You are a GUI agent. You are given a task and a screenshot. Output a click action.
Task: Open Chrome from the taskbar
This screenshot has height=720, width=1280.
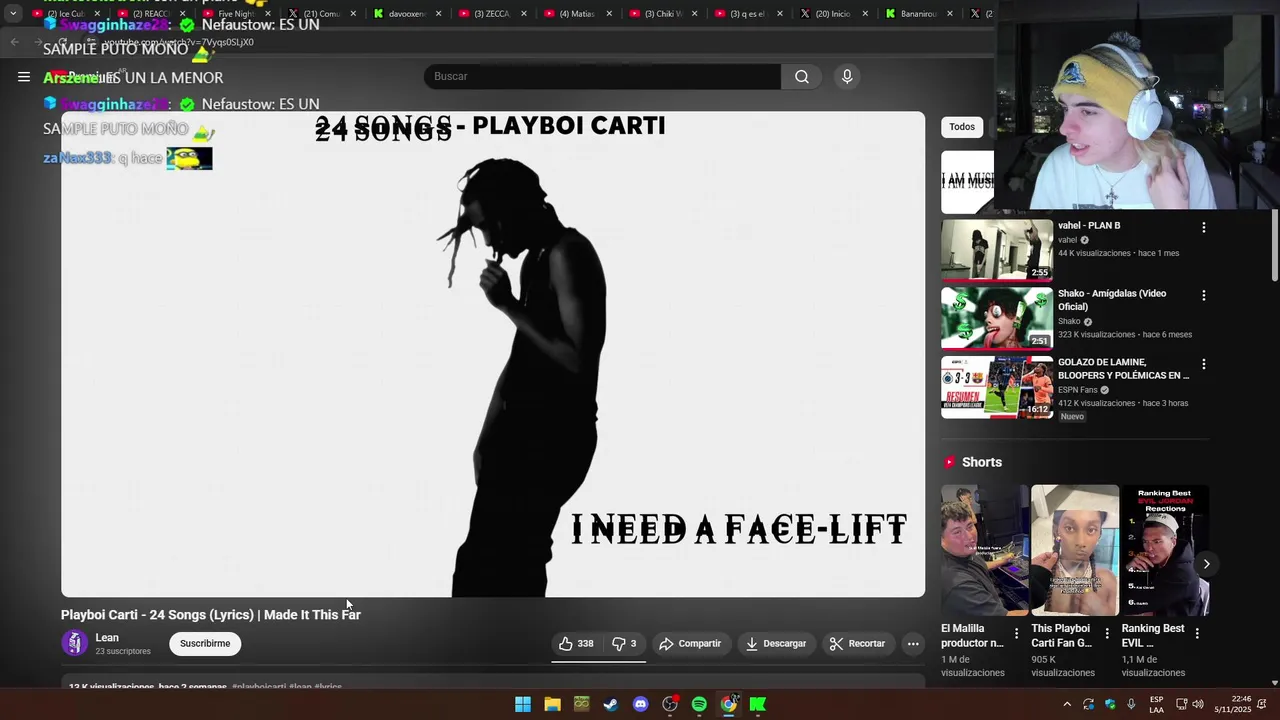tap(729, 705)
